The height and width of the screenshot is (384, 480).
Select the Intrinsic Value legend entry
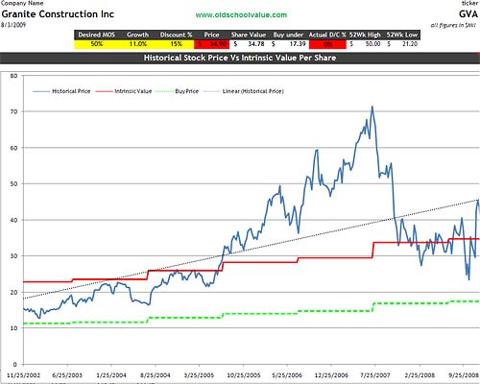(124, 91)
